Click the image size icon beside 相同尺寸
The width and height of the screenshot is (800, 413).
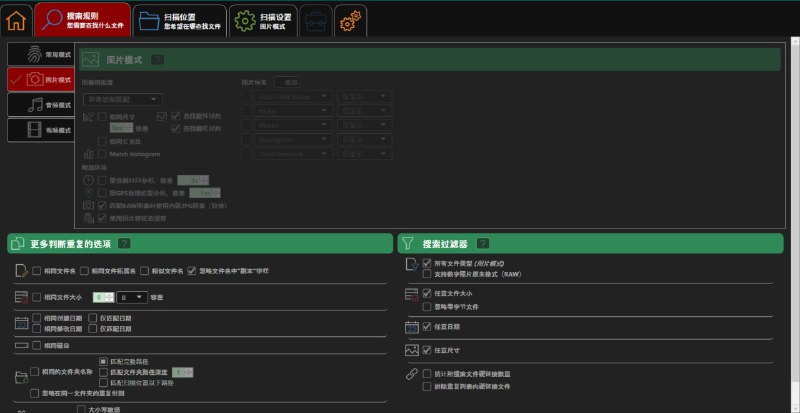click(x=88, y=117)
